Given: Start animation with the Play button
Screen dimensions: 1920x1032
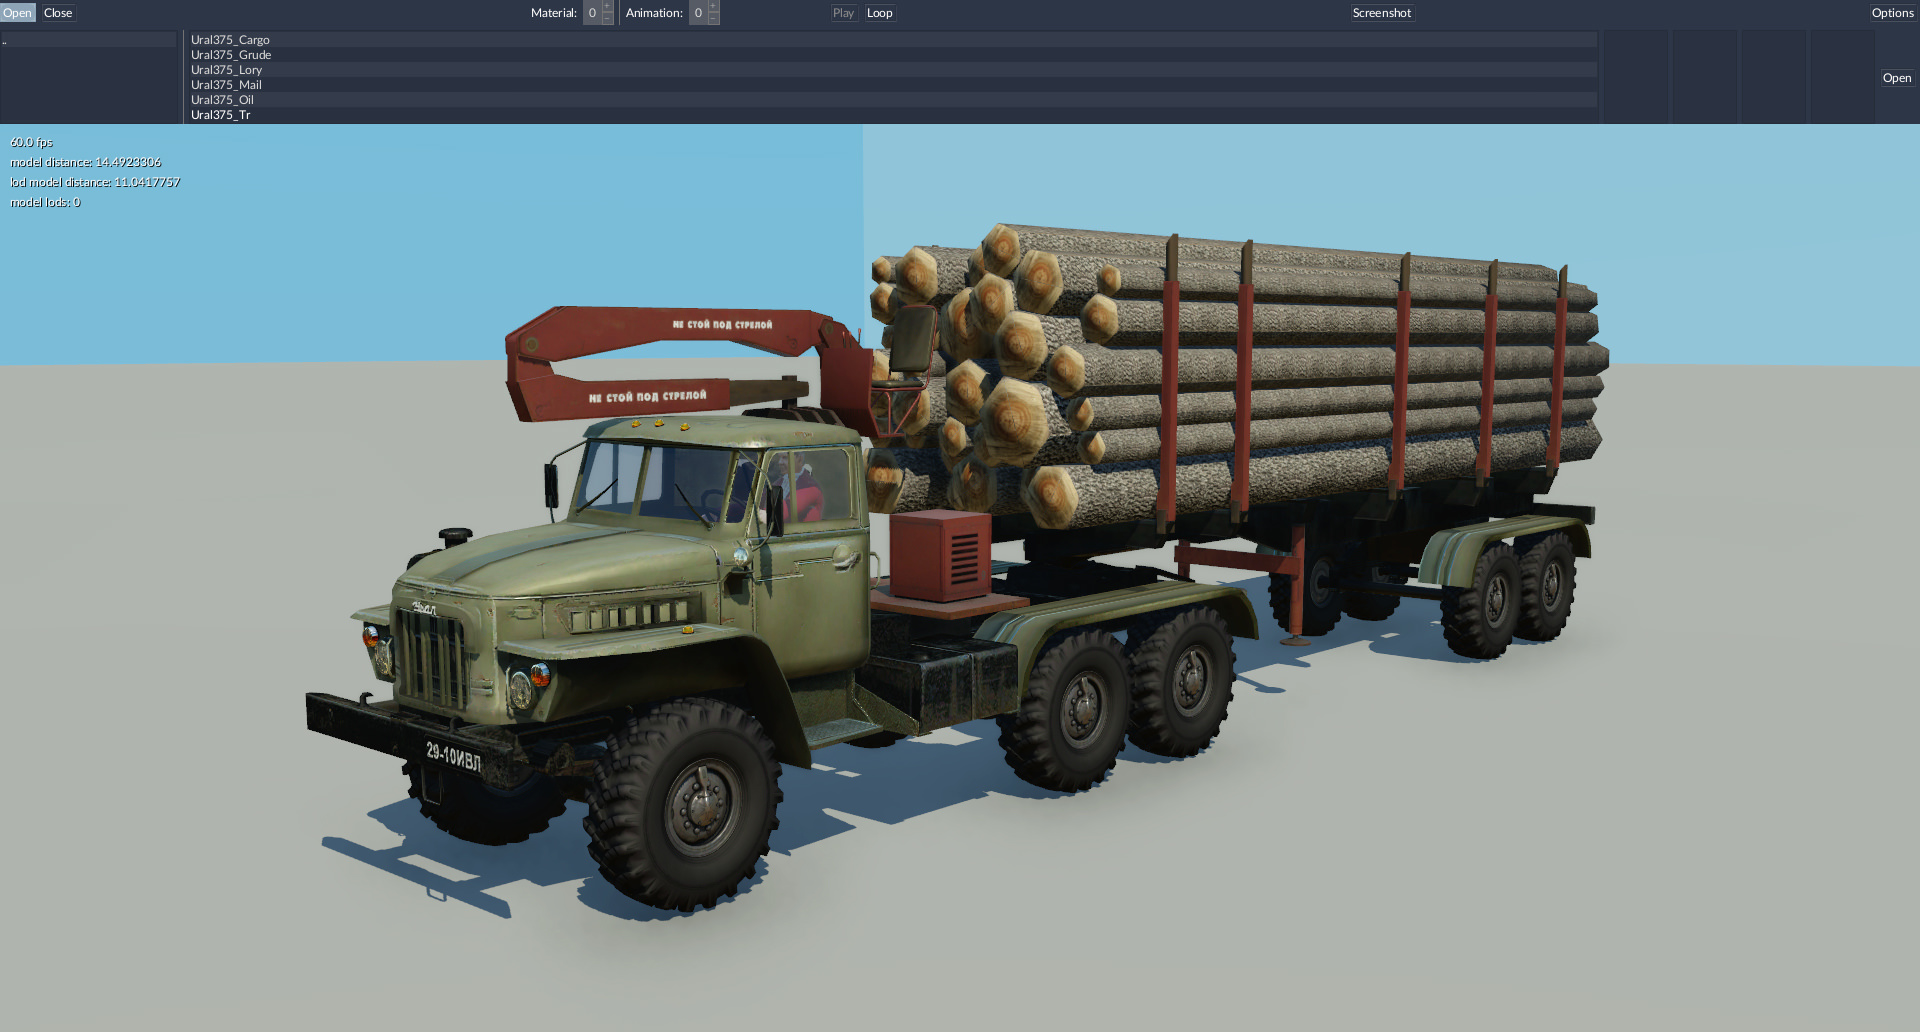Looking at the screenshot, I should pyautogui.click(x=843, y=13).
